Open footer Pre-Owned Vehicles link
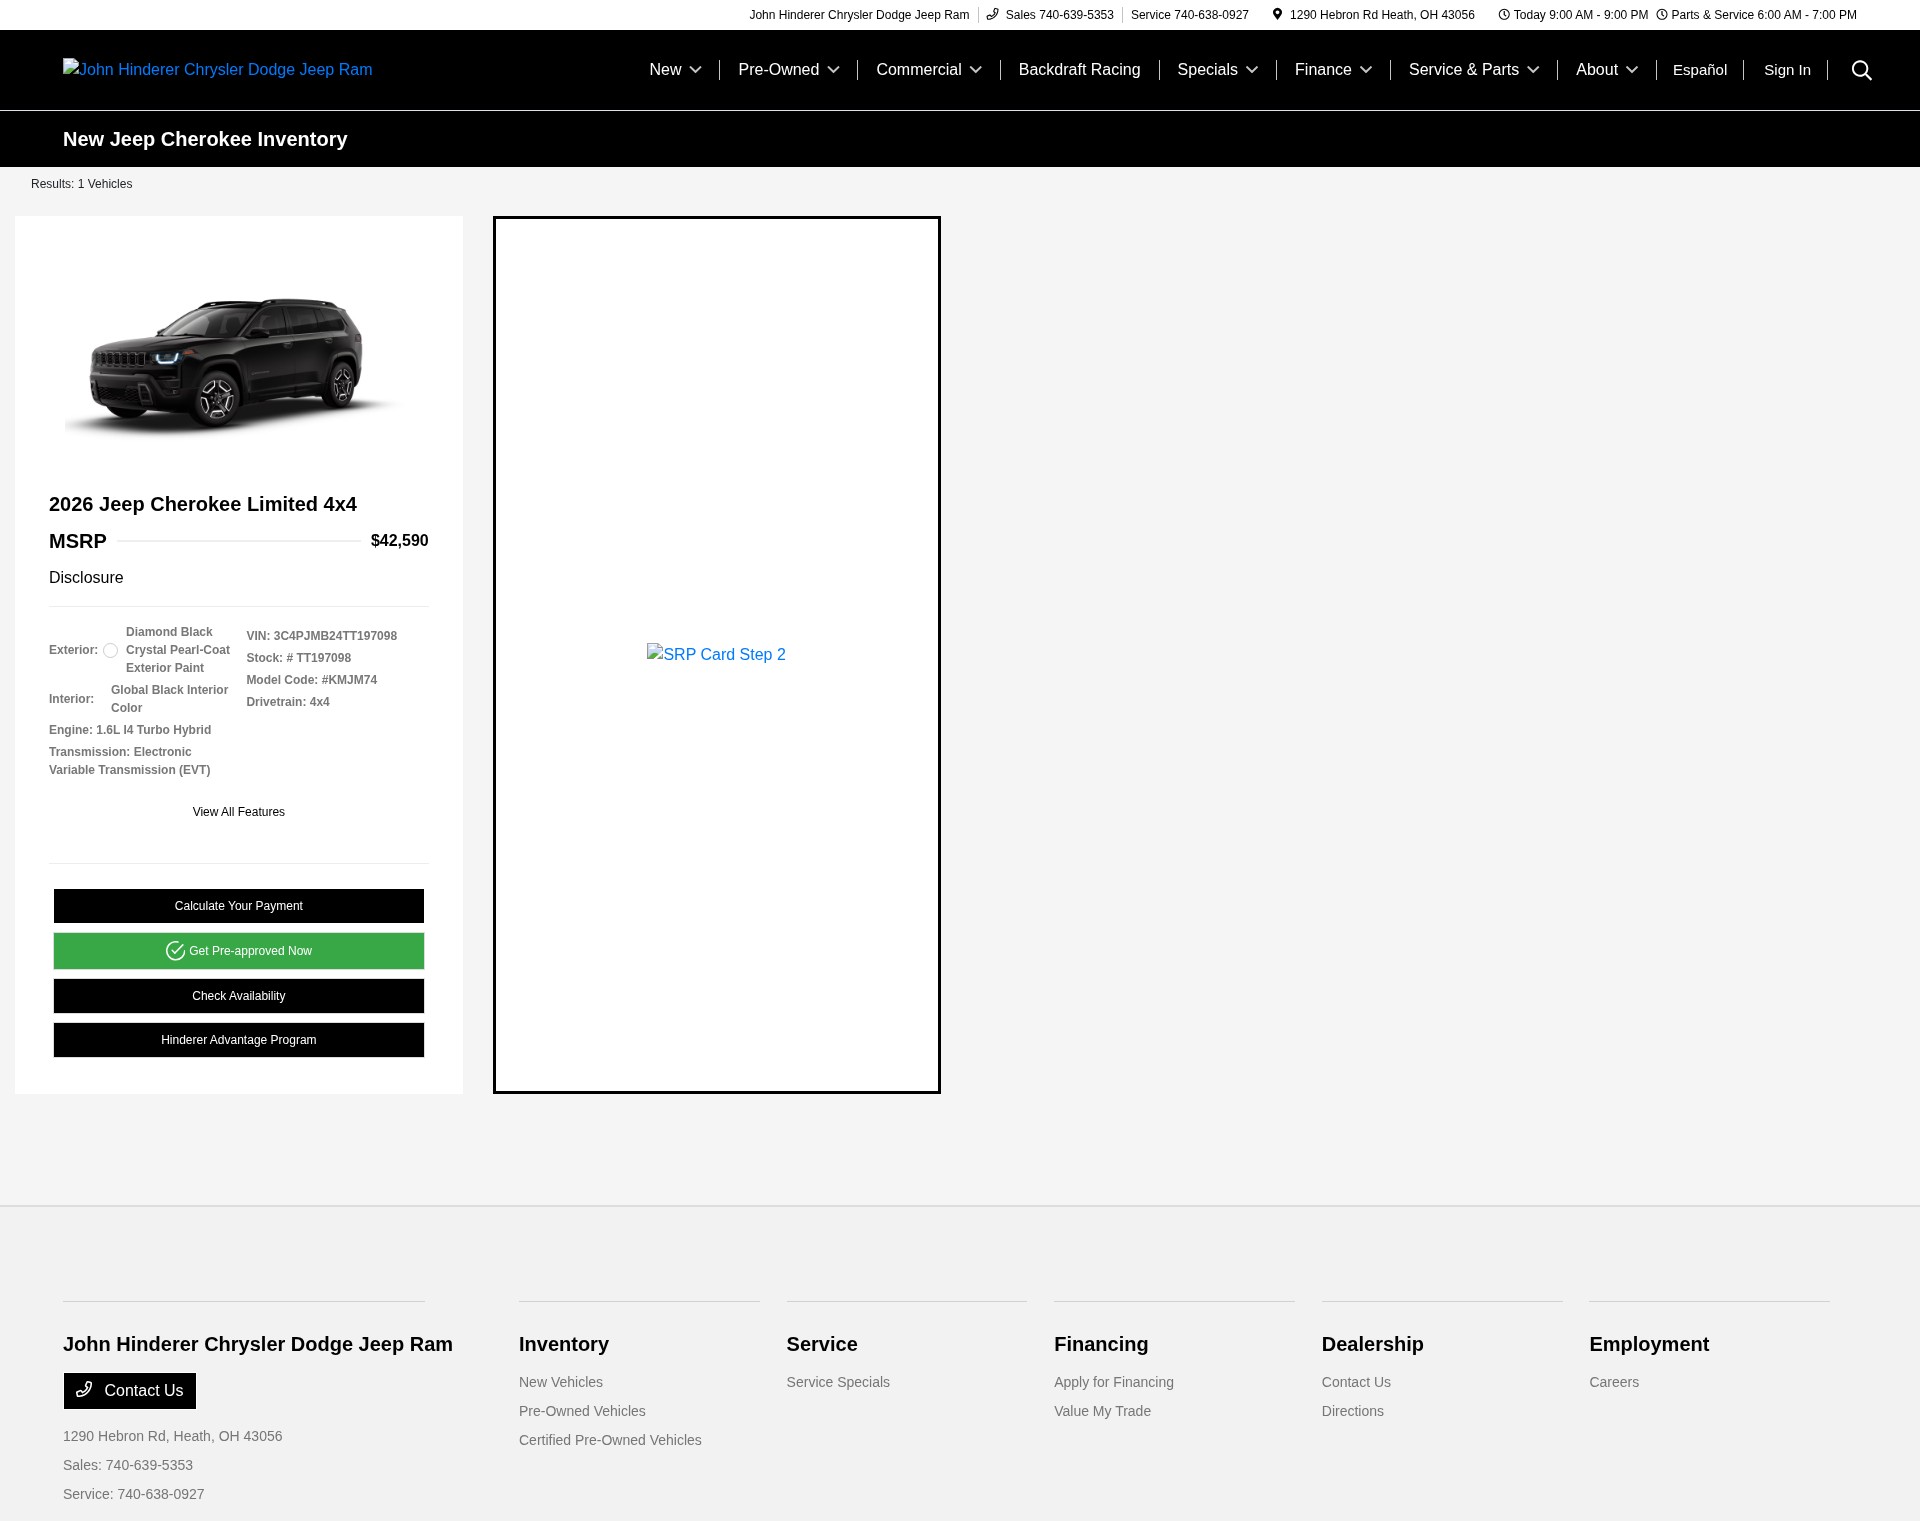This screenshot has height=1521, width=1920. pyautogui.click(x=582, y=1411)
